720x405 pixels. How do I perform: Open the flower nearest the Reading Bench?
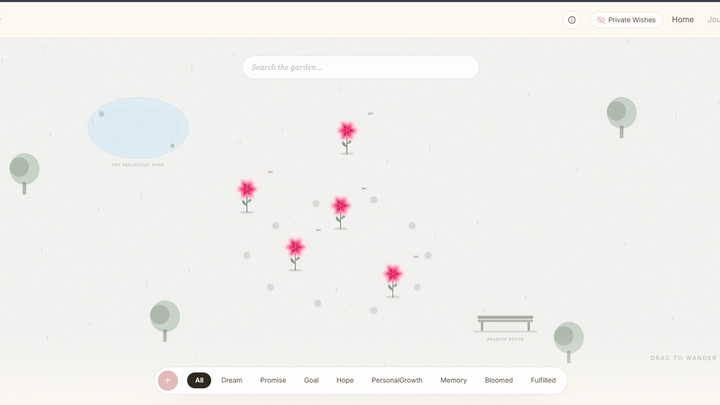pyautogui.click(x=393, y=281)
